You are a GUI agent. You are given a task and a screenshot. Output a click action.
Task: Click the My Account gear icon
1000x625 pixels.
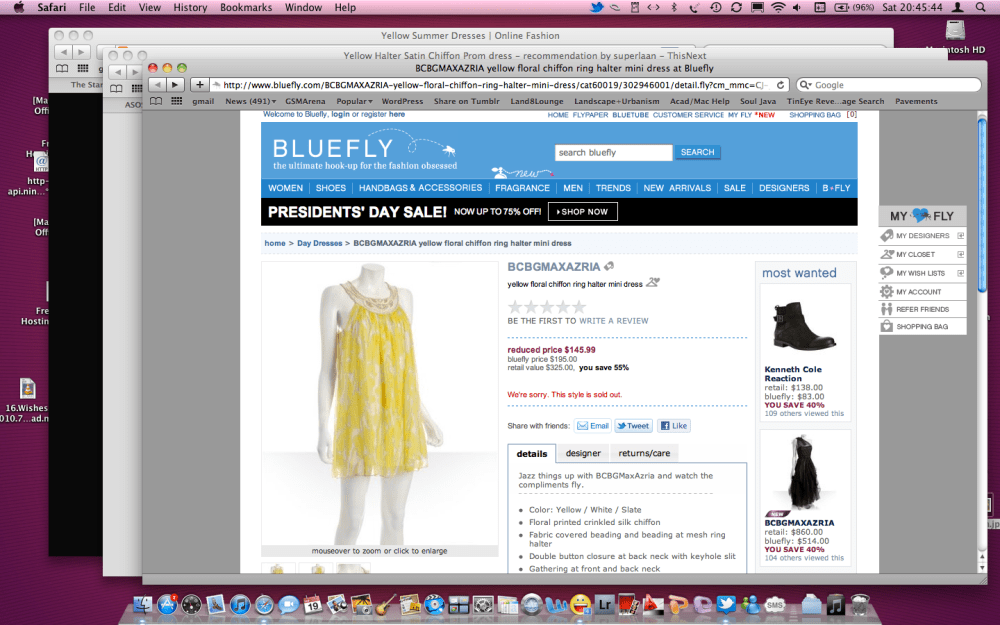tap(886, 291)
